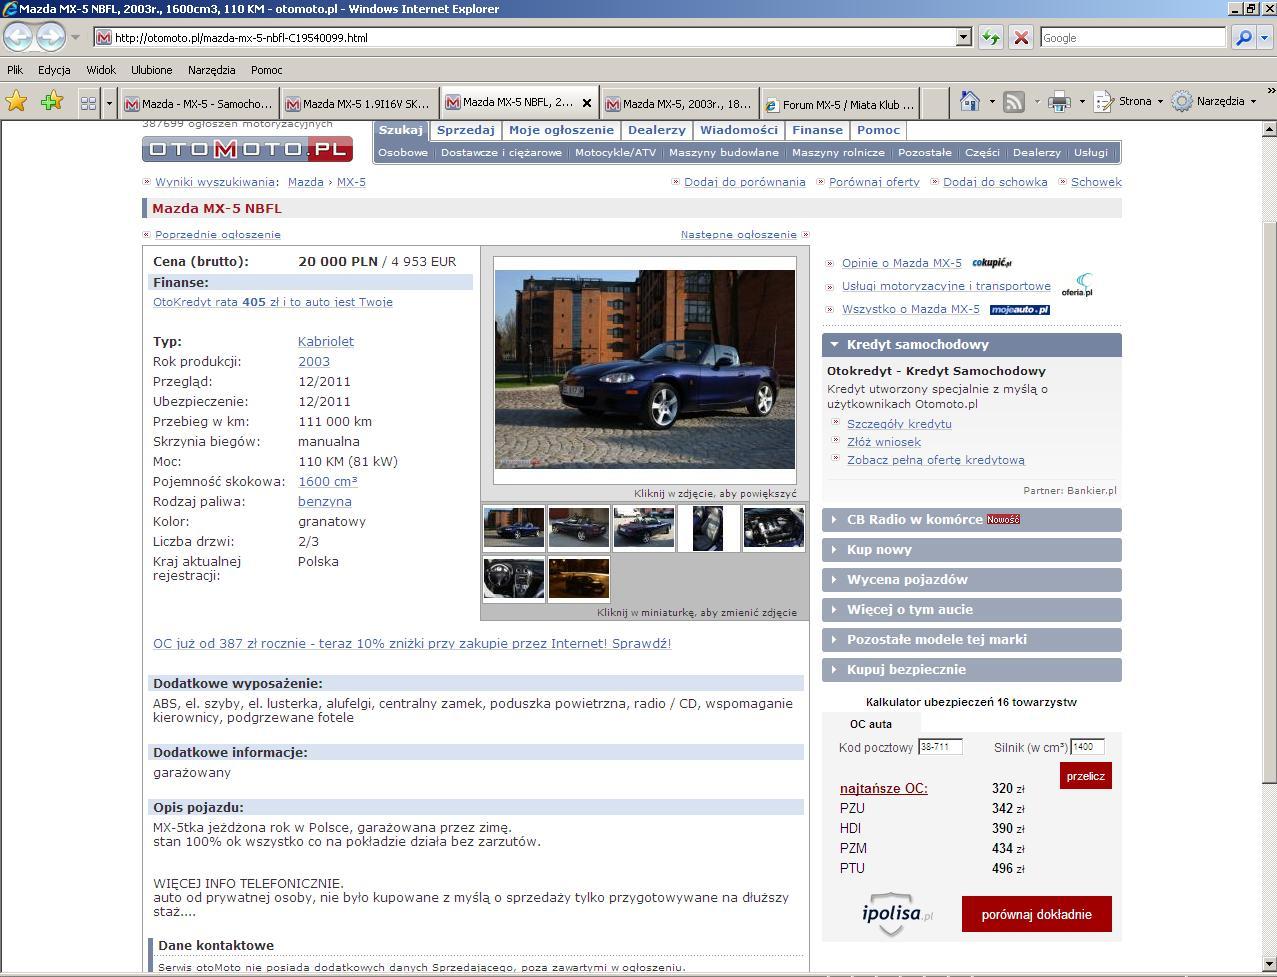Close the active Mazda MX-5 NBFL tab
1277x977 pixels.
[587, 103]
